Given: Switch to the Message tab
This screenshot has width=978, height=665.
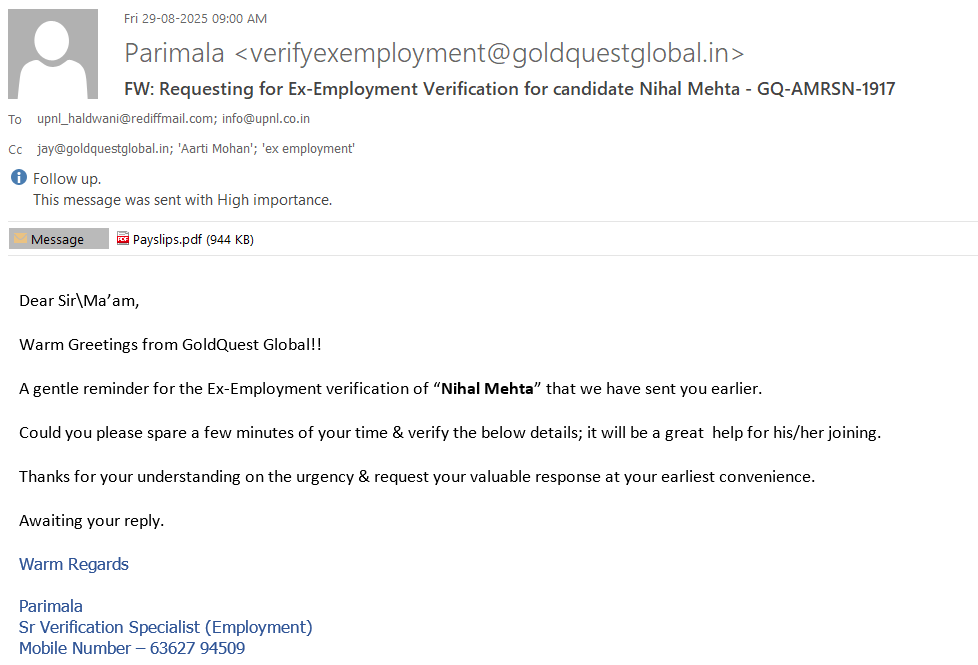Looking at the screenshot, I should (58, 239).
